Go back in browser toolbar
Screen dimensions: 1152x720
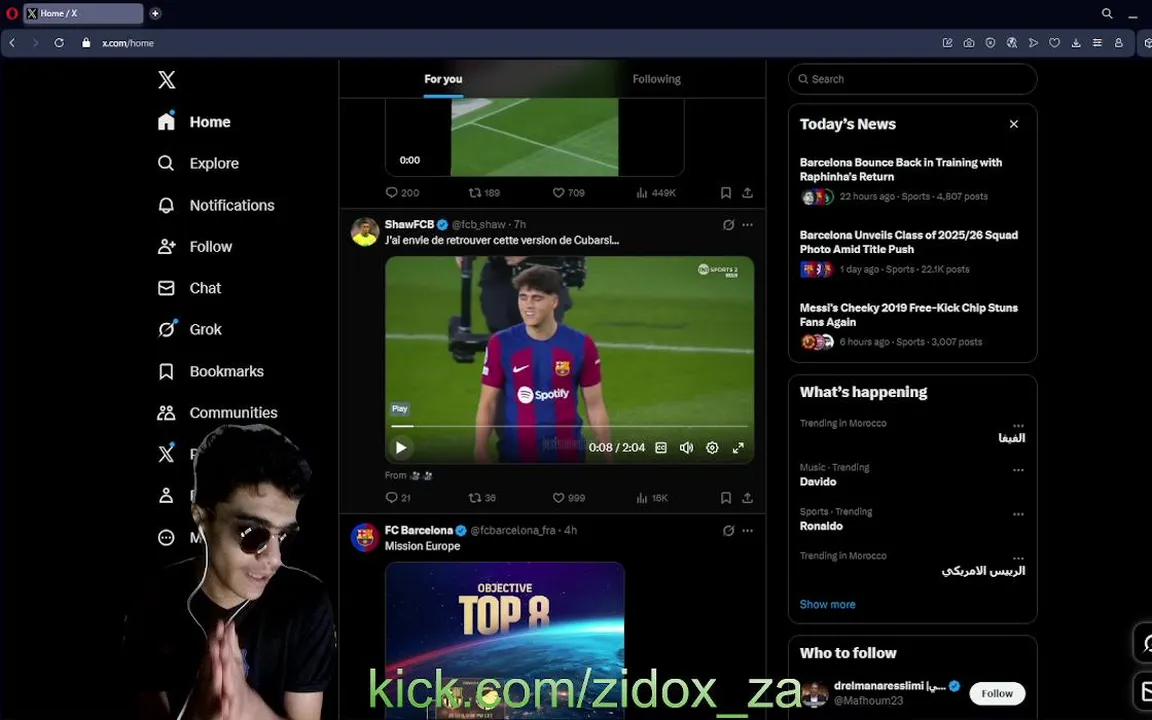[x=12, y=43]
